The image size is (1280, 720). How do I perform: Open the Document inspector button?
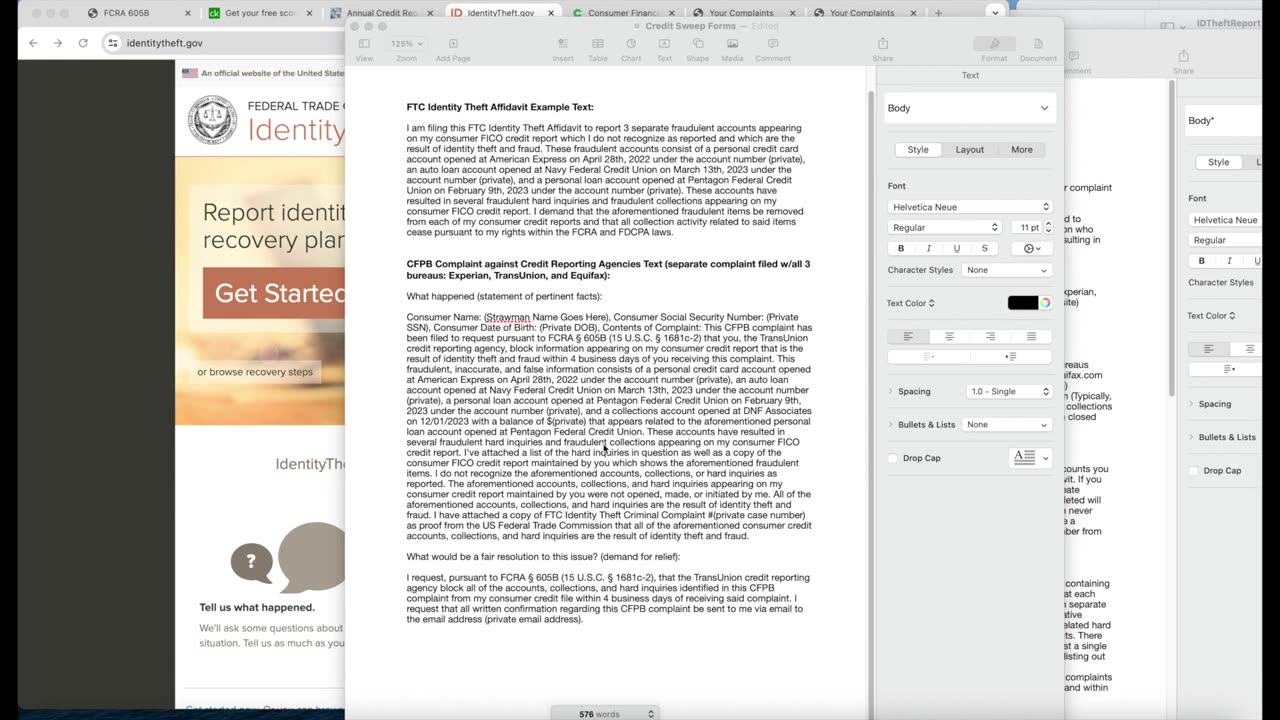coord(1038,44)
